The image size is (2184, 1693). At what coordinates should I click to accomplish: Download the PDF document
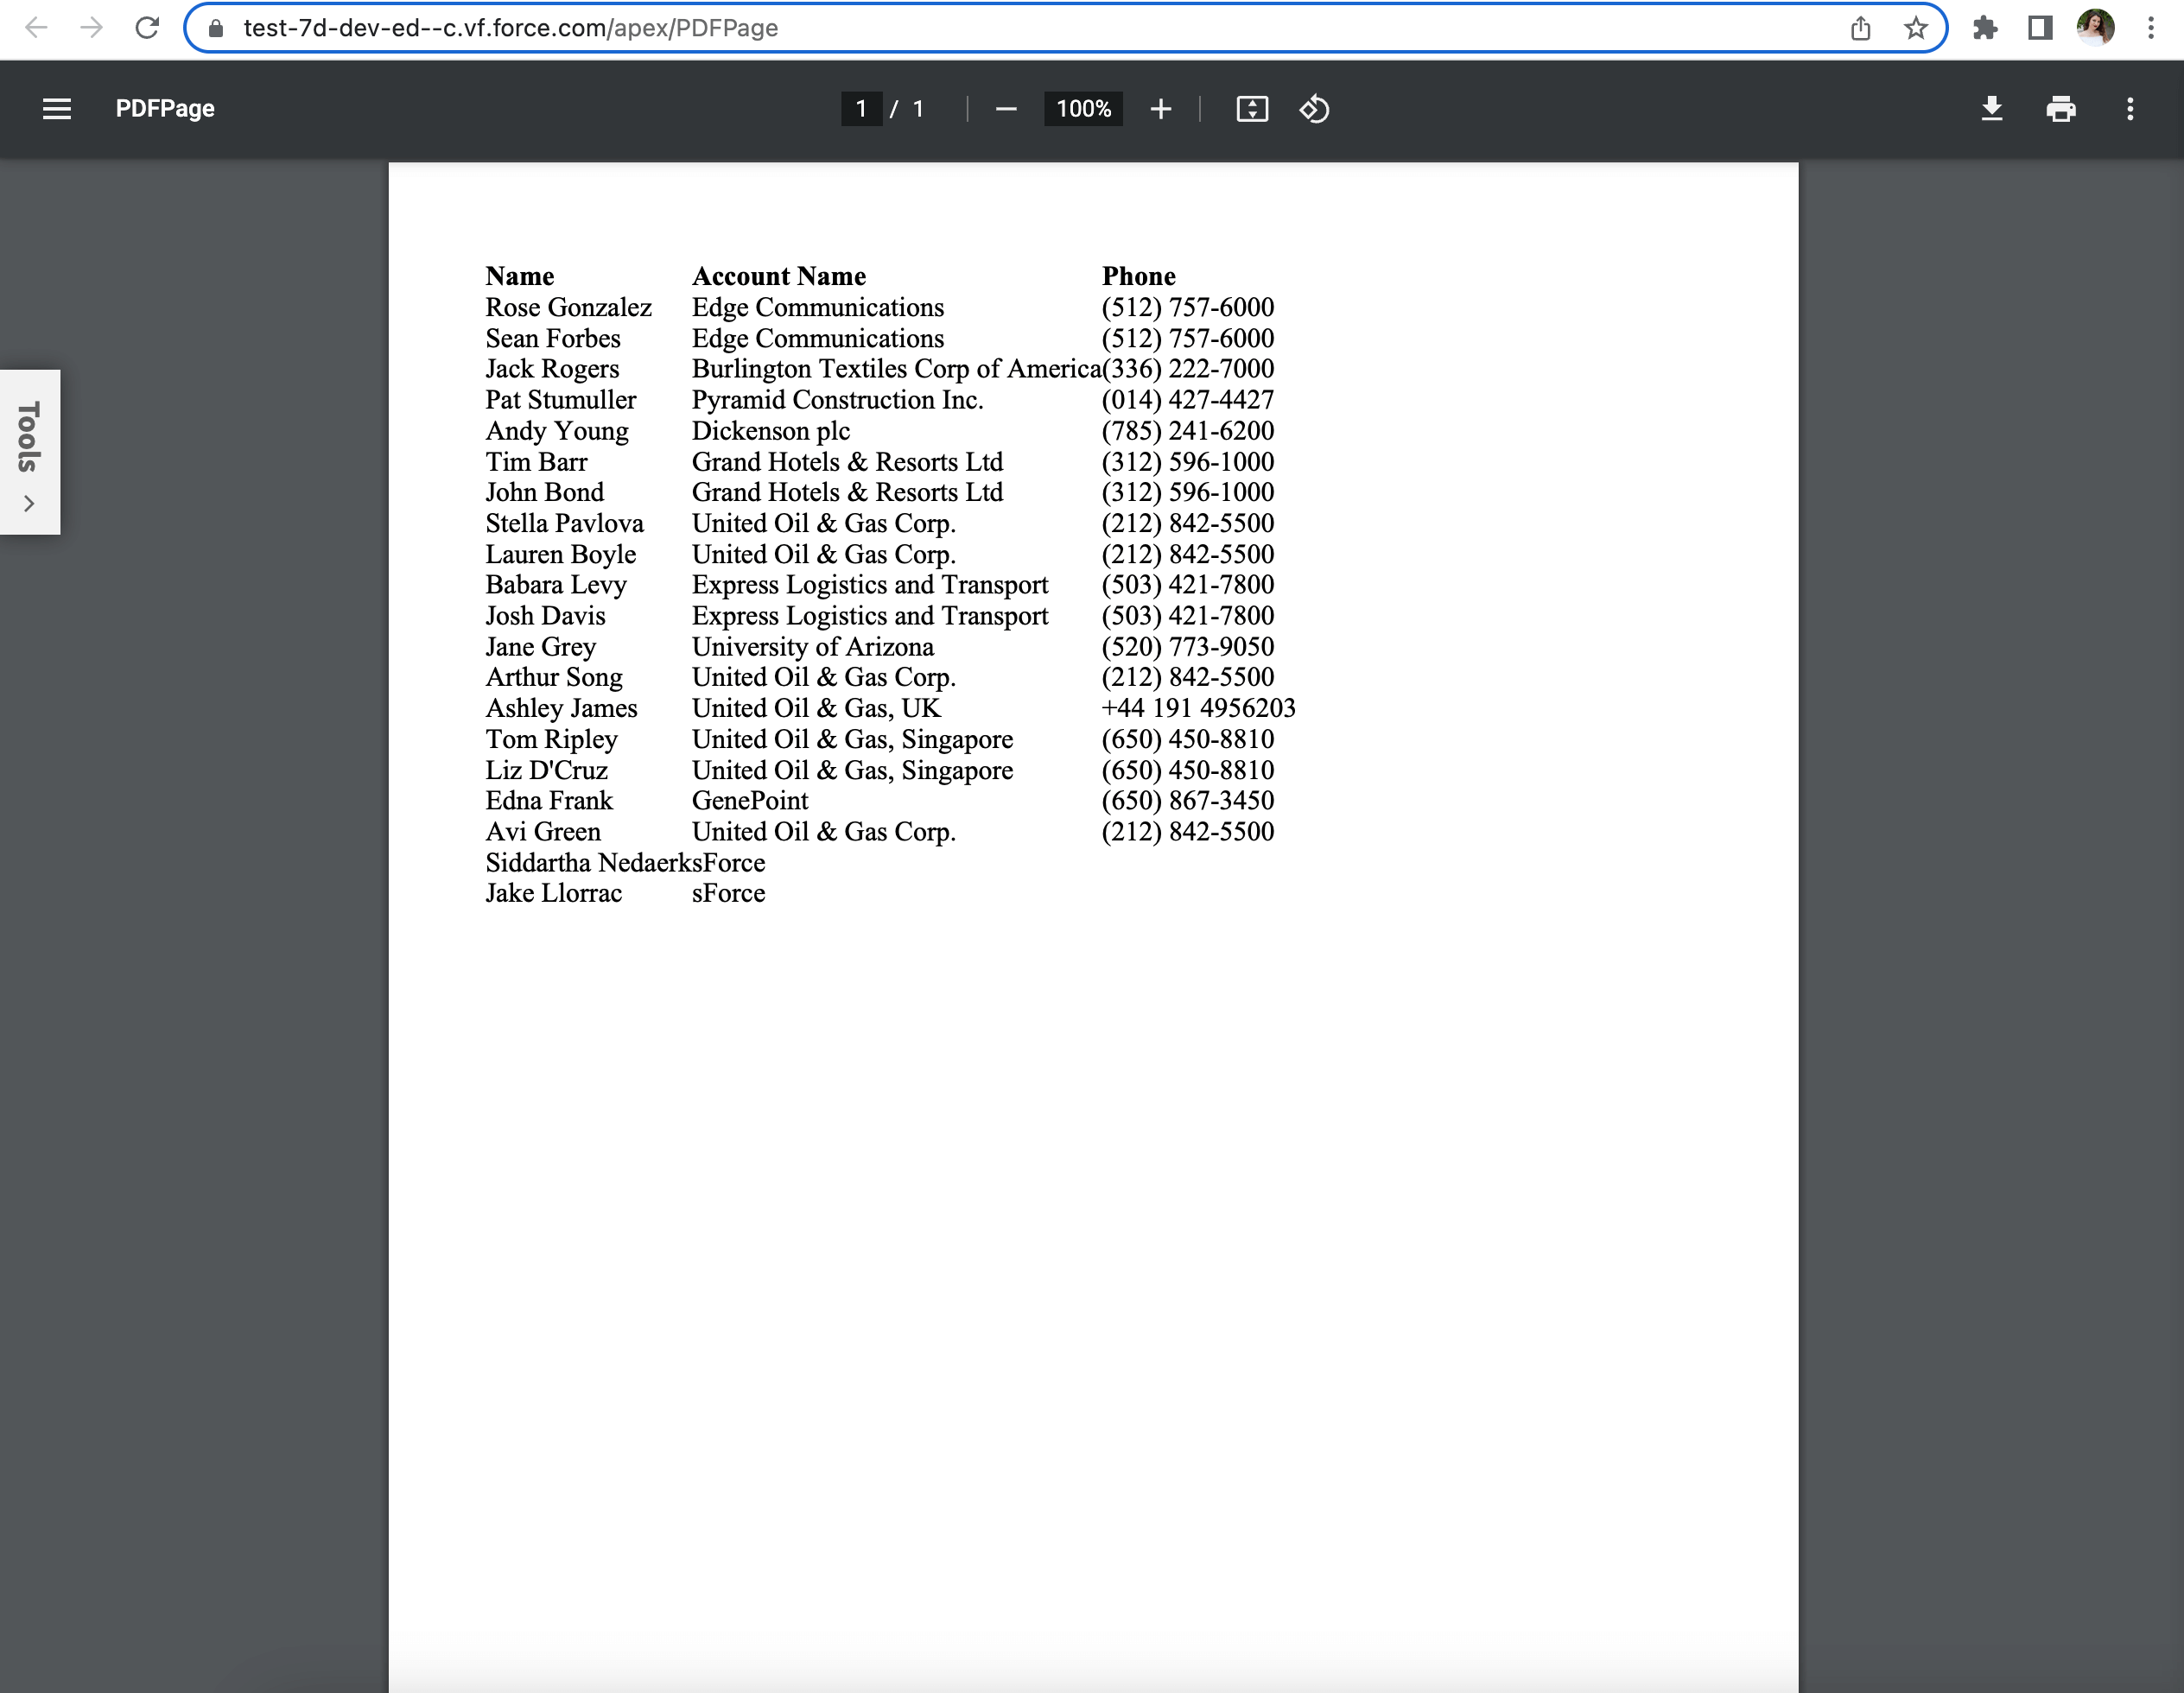pyautogui.click(x=1992, y=109)
